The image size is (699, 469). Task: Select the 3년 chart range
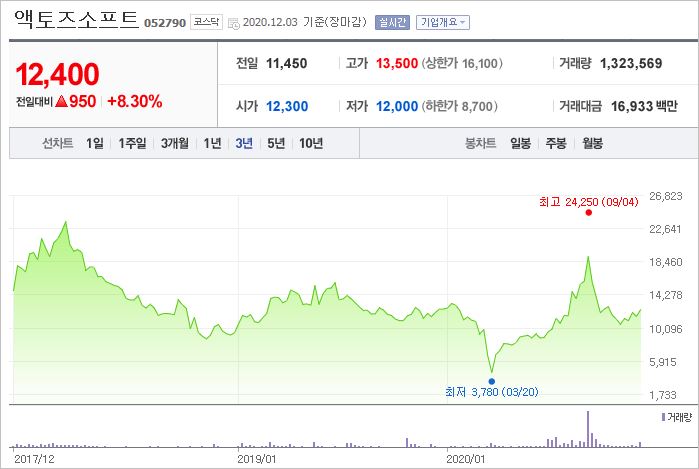[244, 143]
